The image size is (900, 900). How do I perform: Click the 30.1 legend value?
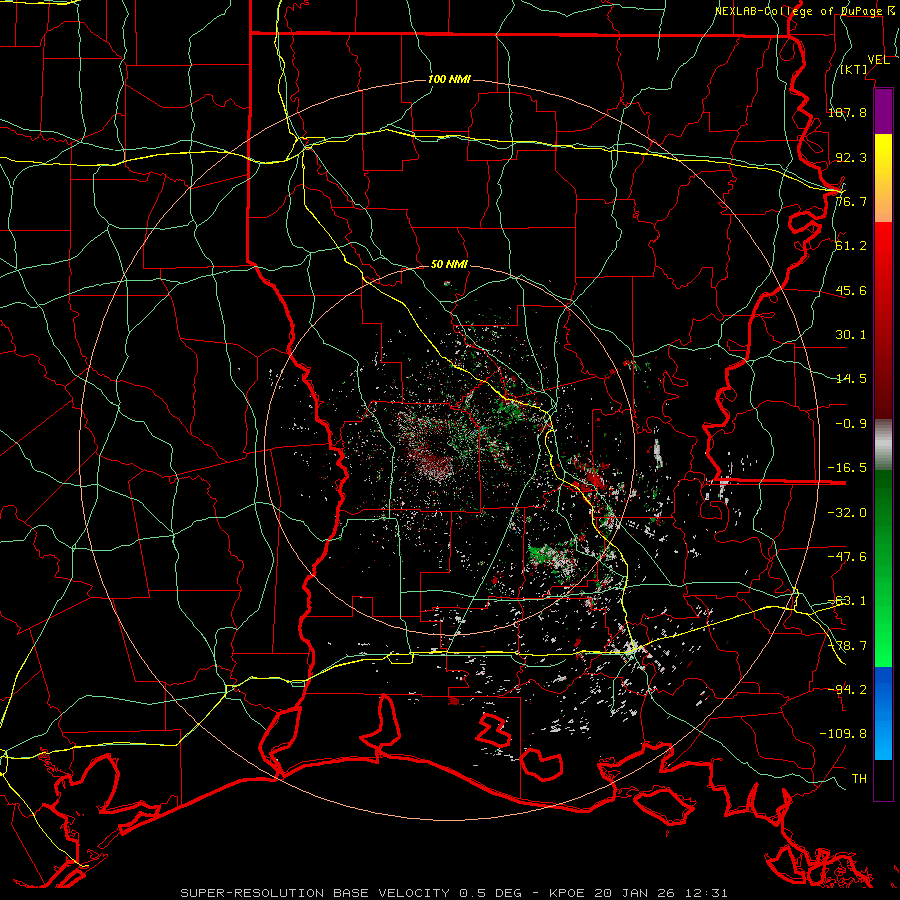[x=851, y=335]
